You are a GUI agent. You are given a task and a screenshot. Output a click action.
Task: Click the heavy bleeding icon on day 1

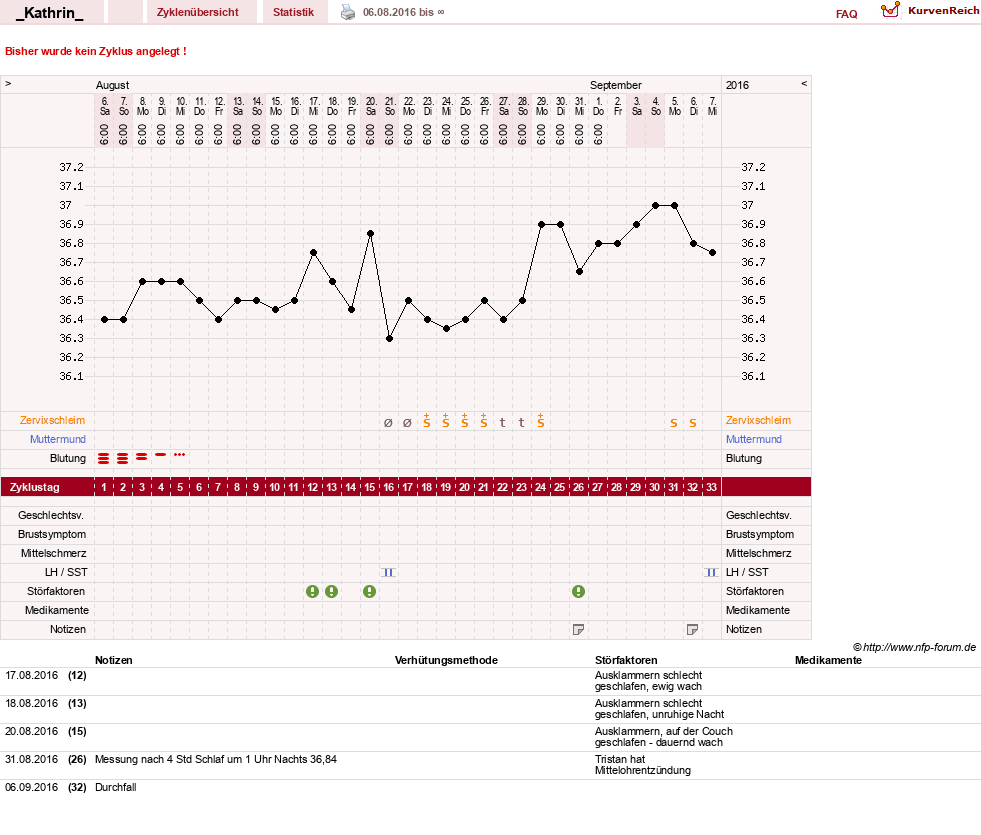[104, 458]
